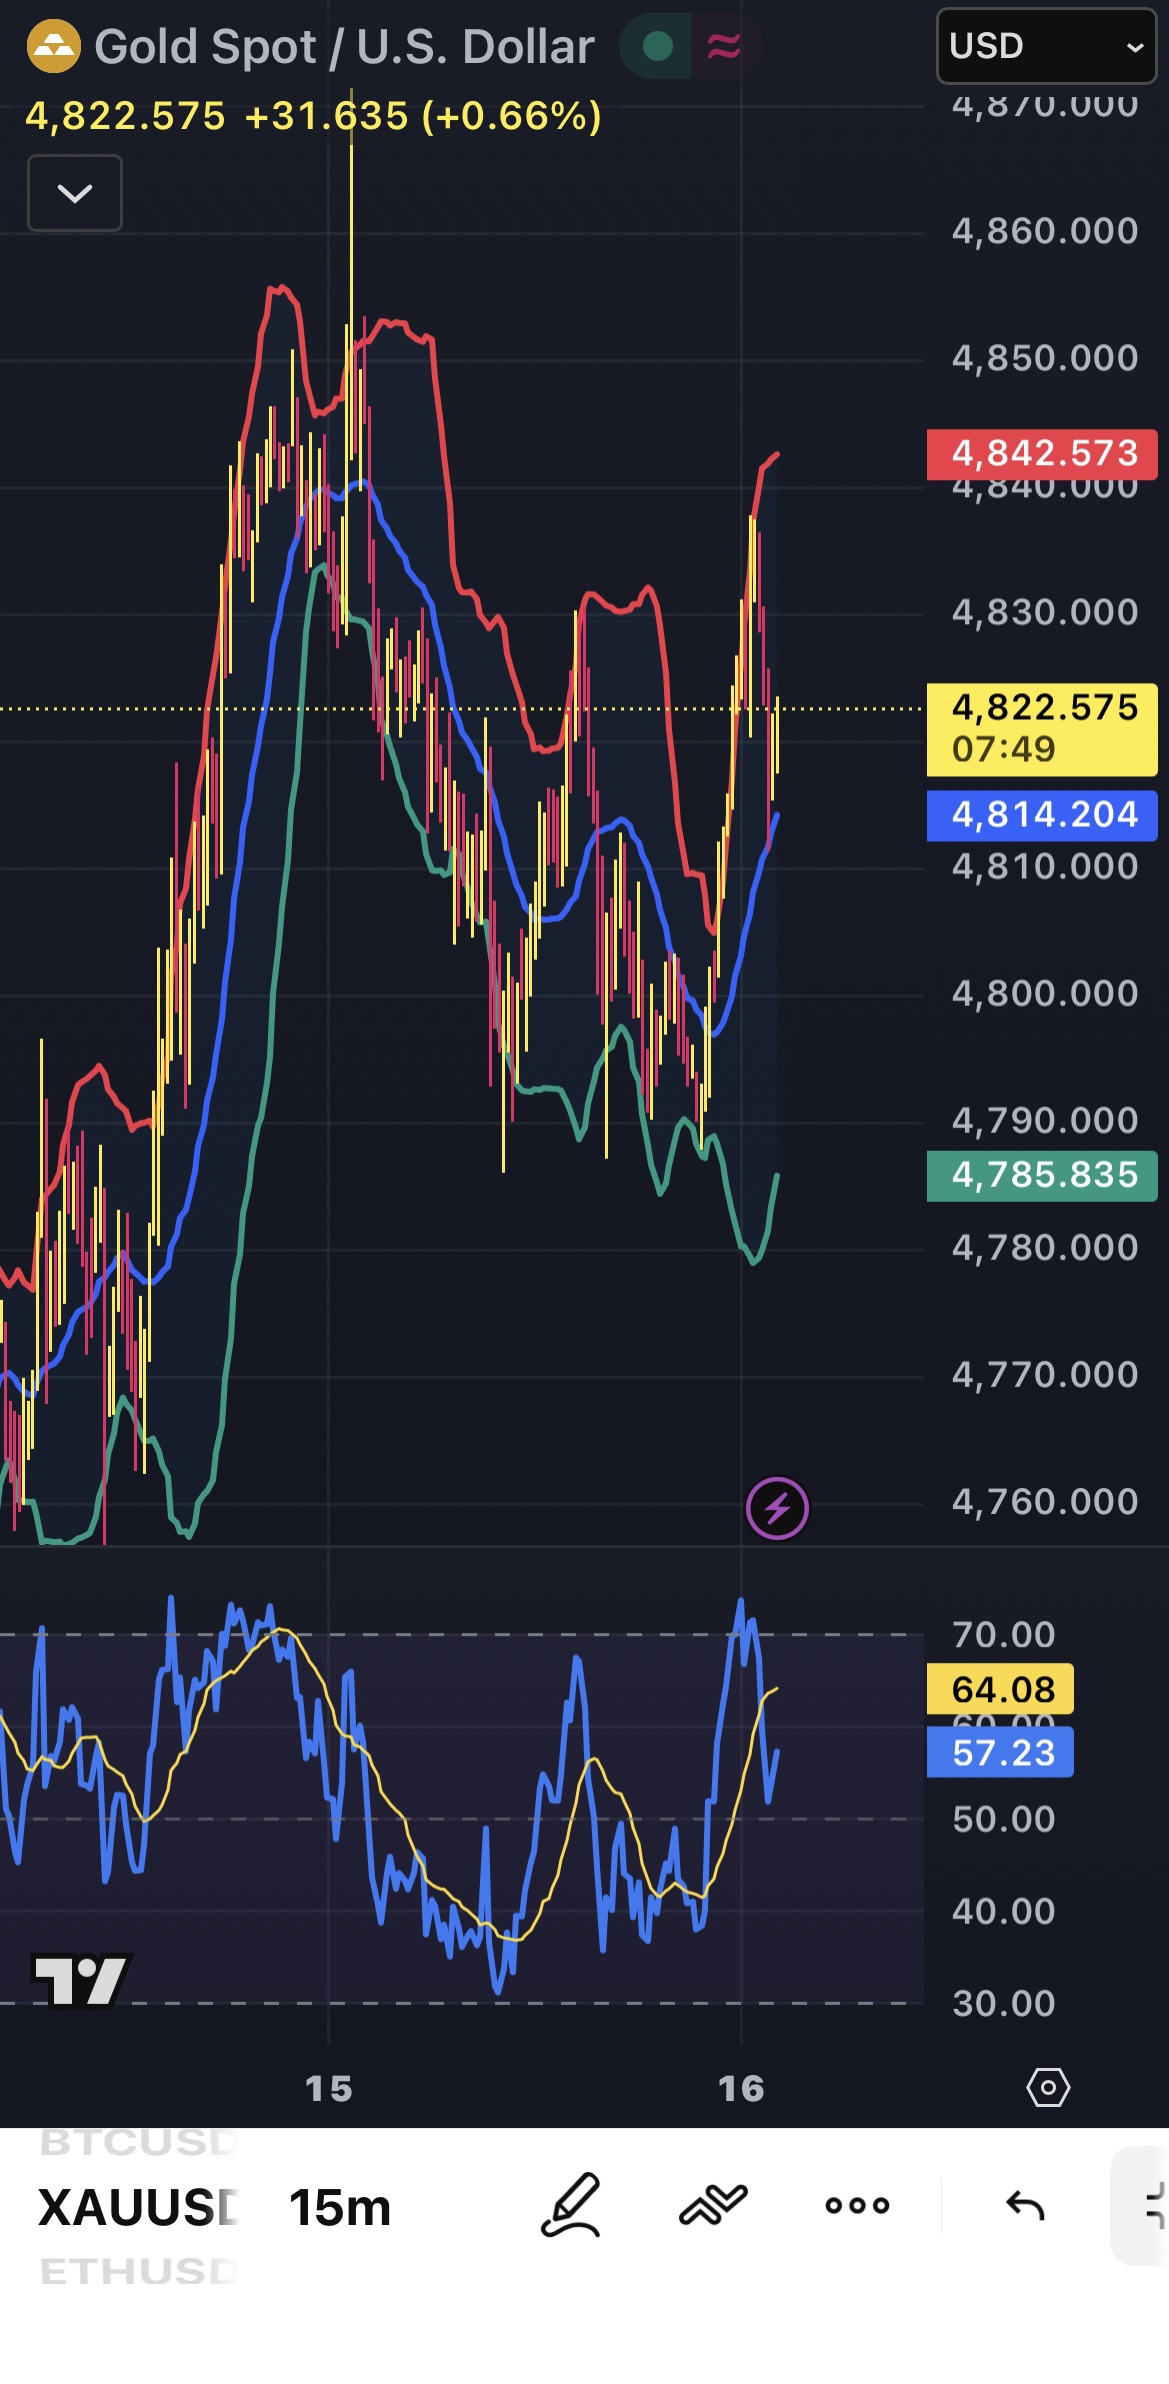Tap the 16 date marker on time axis

tap(741, 2088)
